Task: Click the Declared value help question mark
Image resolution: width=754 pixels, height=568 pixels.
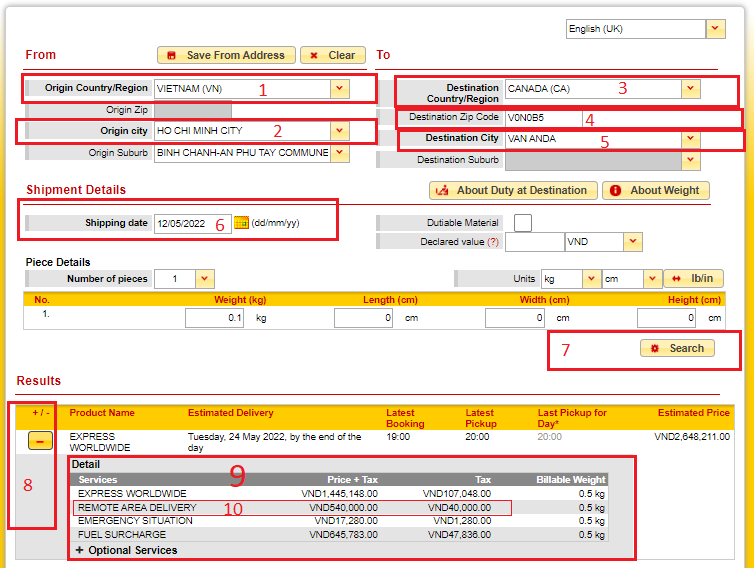Action: 493,242
